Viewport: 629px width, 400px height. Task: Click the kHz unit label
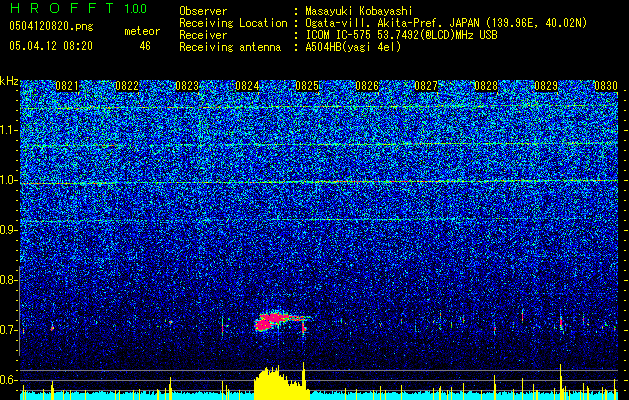[x=9, y=81]
